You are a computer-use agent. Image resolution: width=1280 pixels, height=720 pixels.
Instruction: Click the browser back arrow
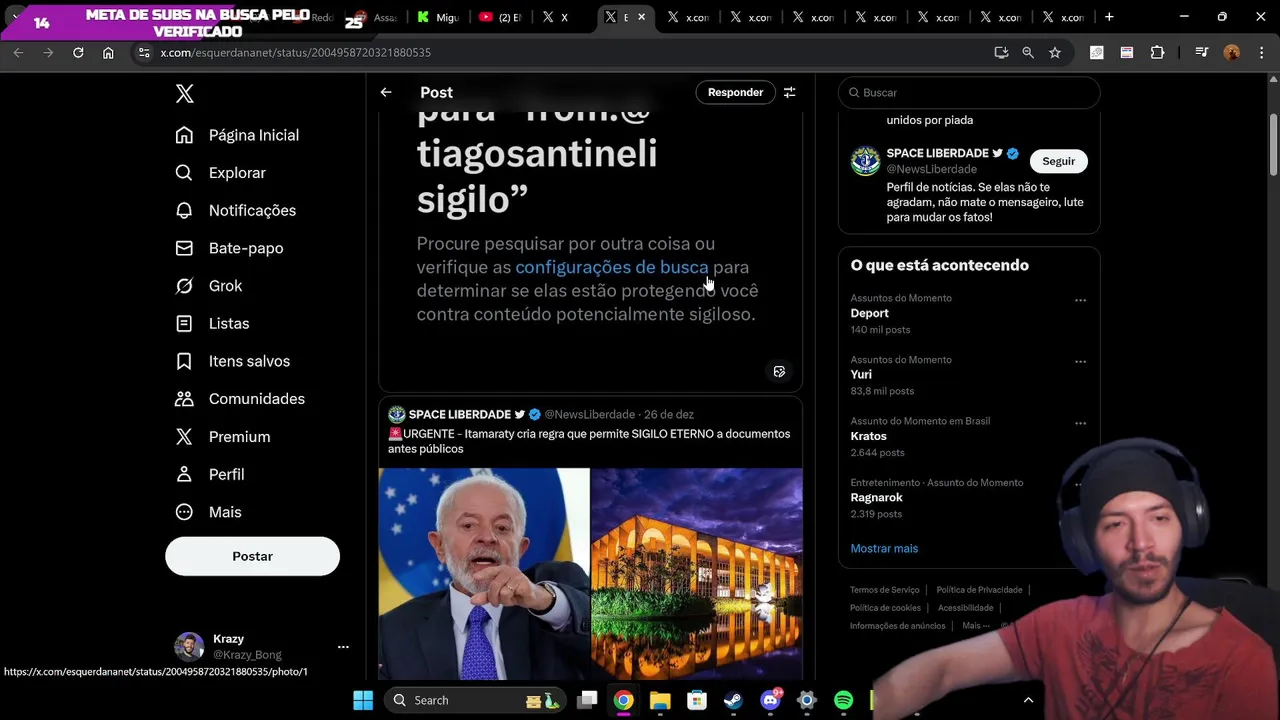pos(18,52)
